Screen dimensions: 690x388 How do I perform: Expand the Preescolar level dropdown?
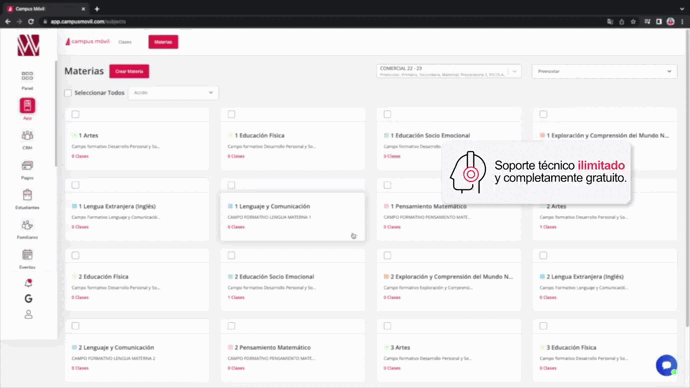604,71
